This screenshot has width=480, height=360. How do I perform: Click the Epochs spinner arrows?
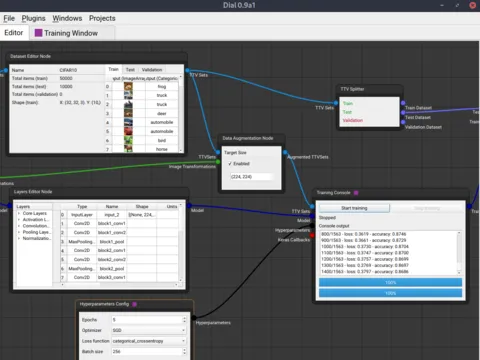coord(184,320)
